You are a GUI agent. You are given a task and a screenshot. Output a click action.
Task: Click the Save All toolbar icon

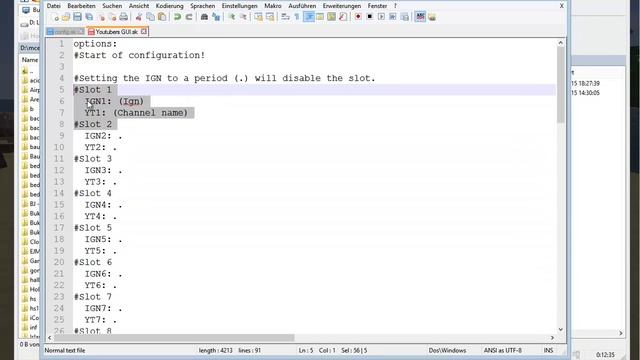[89, 17]
